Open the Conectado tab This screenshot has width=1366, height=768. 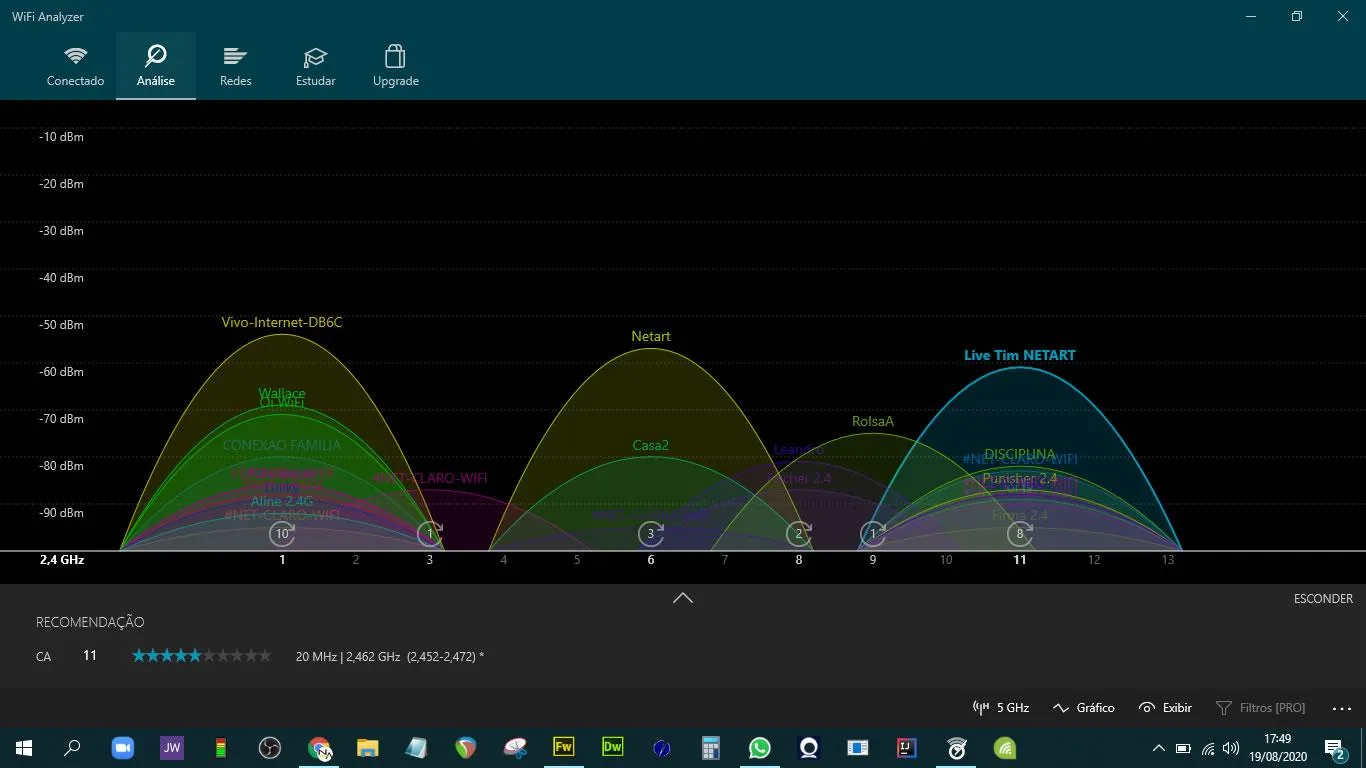tap(75, 66)
